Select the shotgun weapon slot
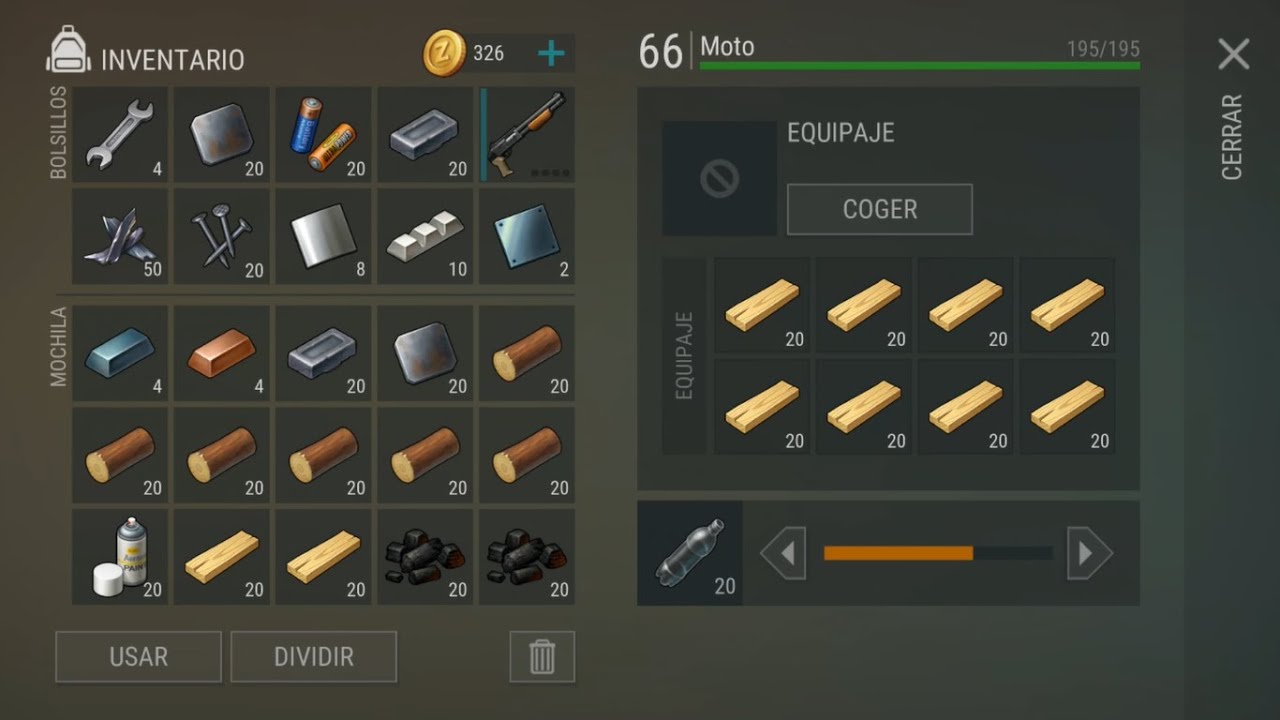 [527, 134]
